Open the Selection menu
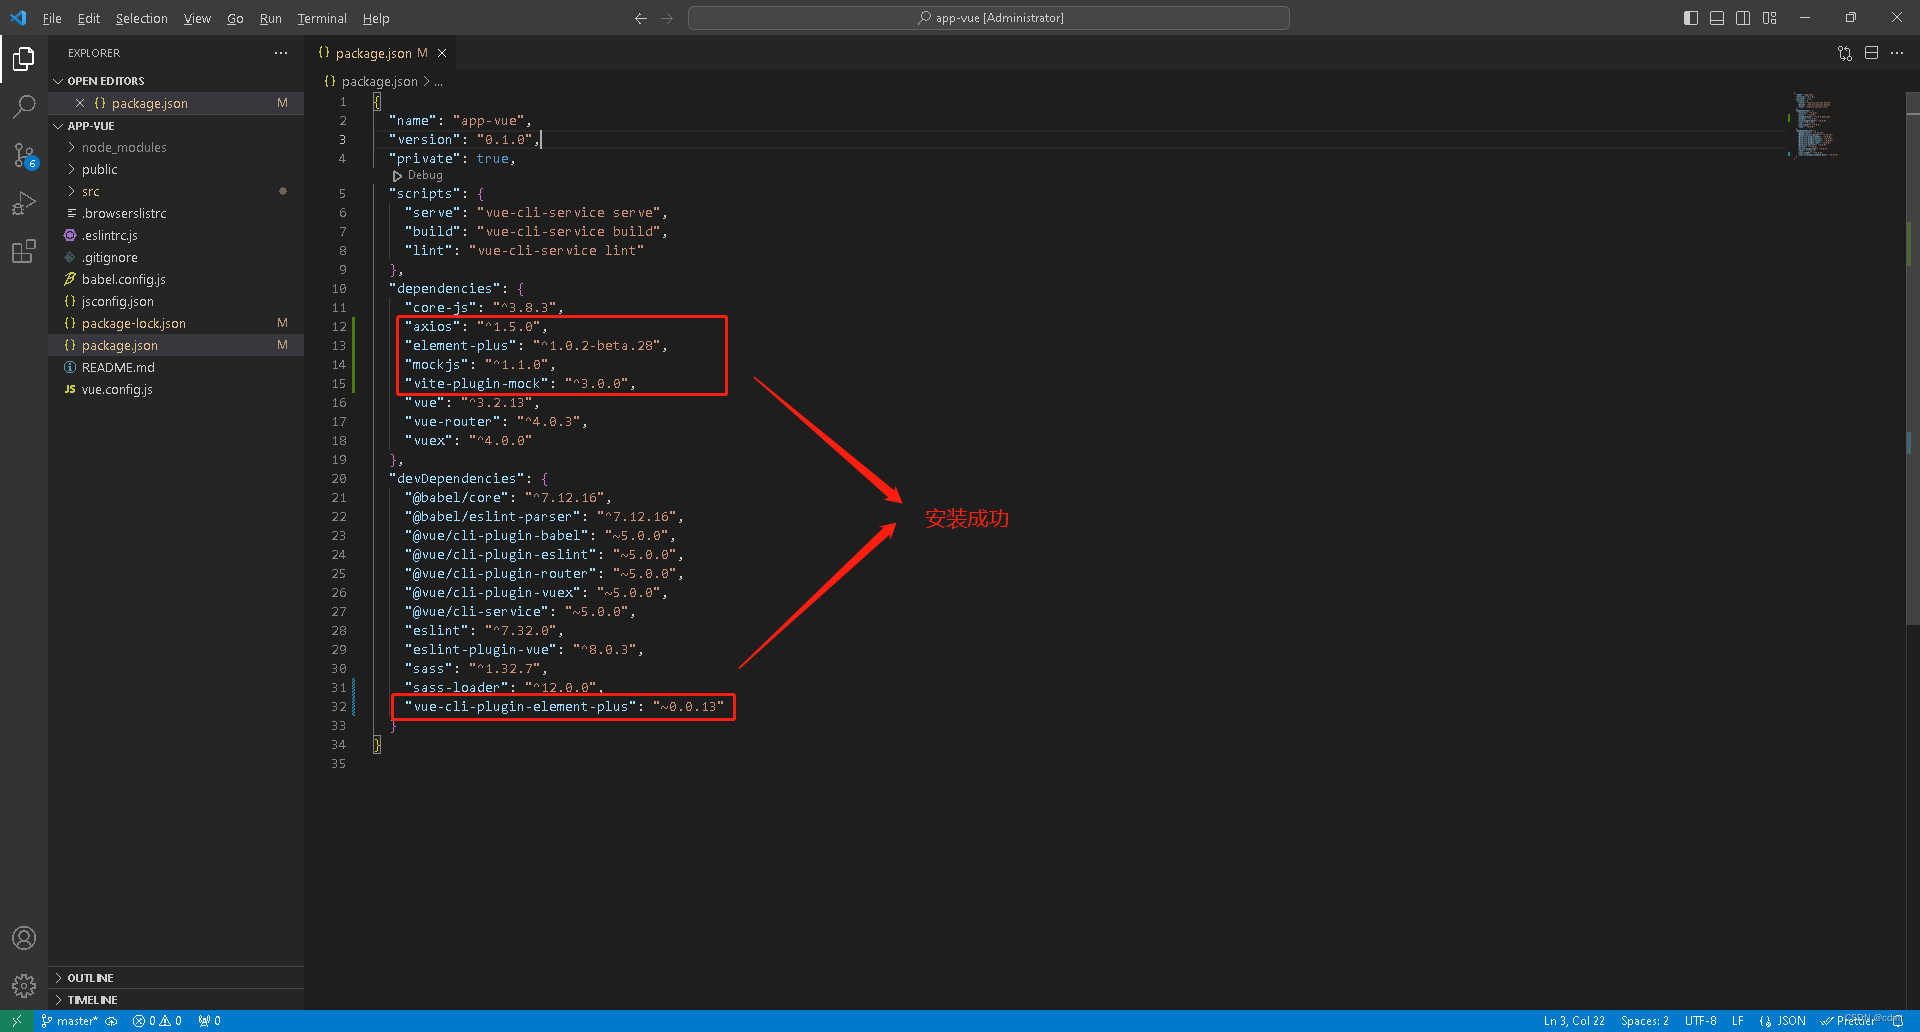This screenshot has height=1032, width=1920. tap(142, 18)
